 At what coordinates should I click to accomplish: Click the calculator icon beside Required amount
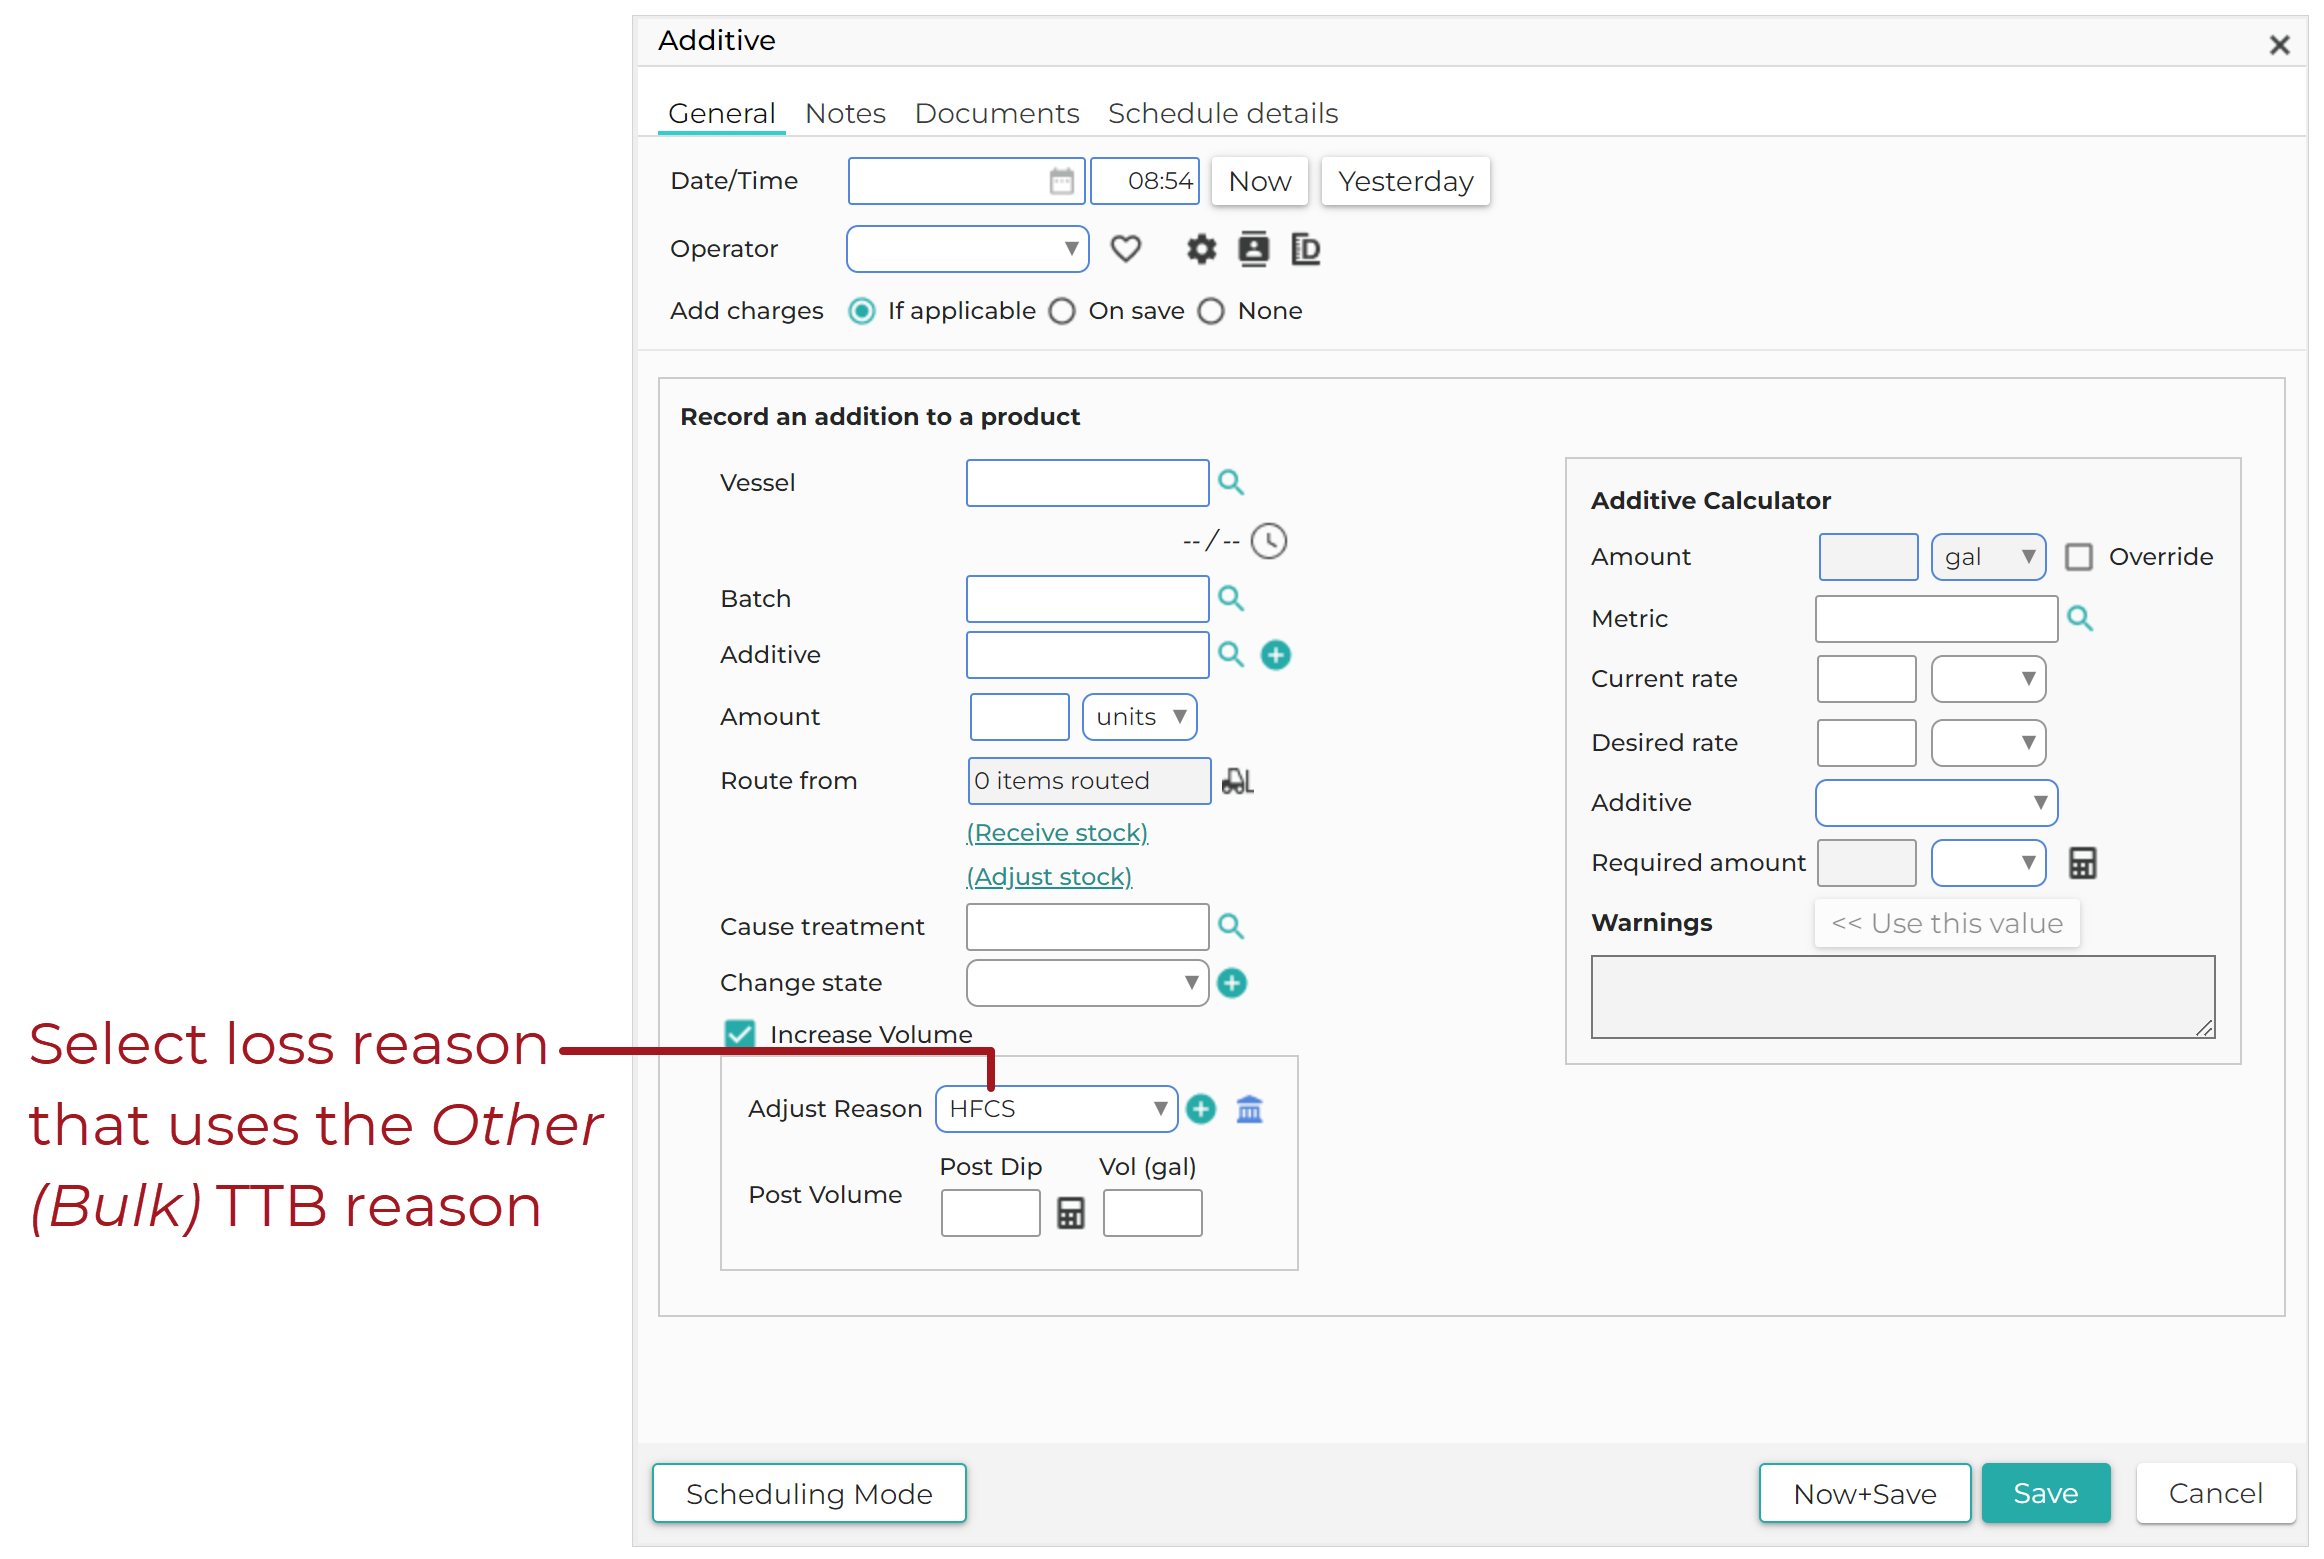point(2082,863)
